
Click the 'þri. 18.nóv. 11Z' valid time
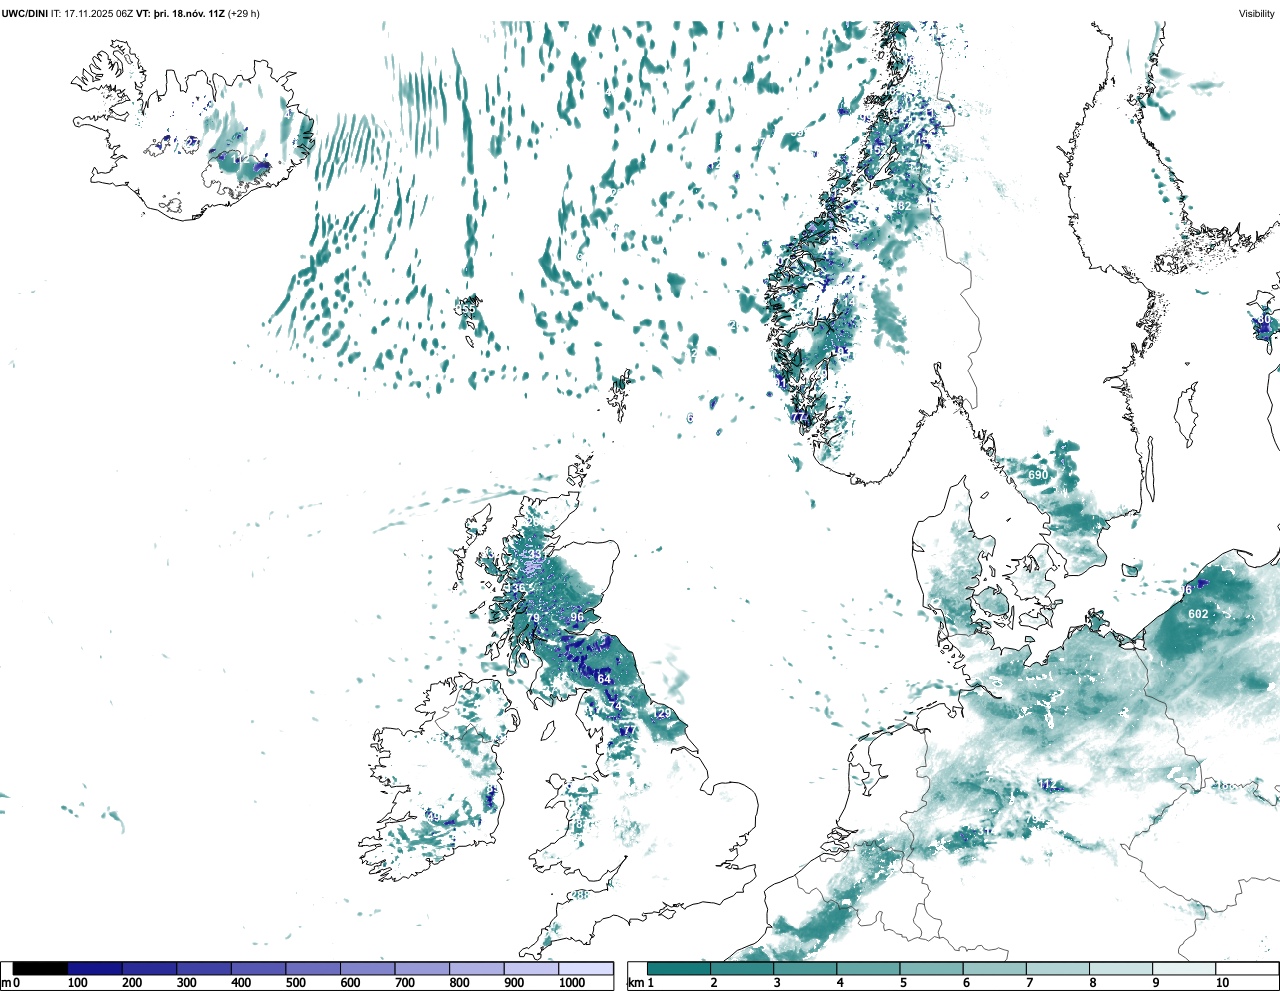click(190, 14)
